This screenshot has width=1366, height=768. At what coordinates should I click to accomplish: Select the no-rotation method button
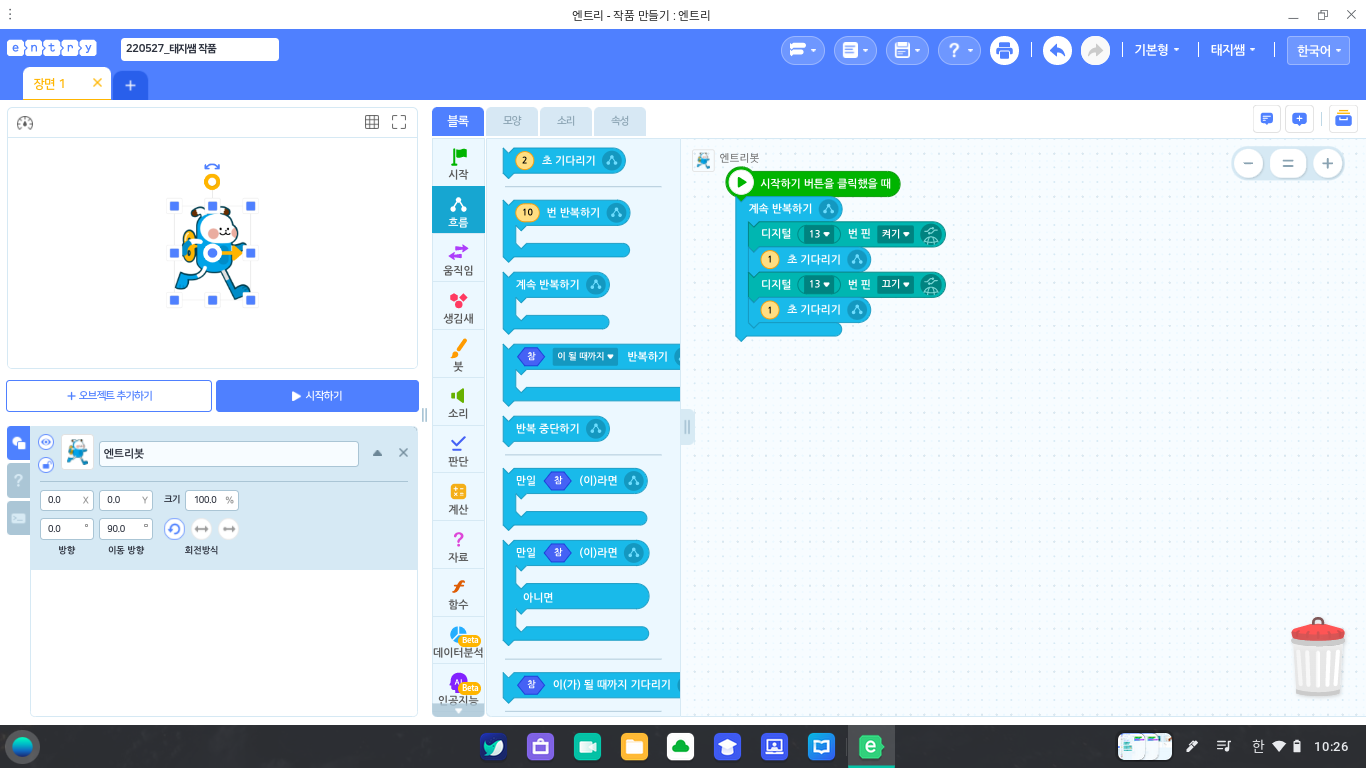pyautogui.click(x=229, y=529)
